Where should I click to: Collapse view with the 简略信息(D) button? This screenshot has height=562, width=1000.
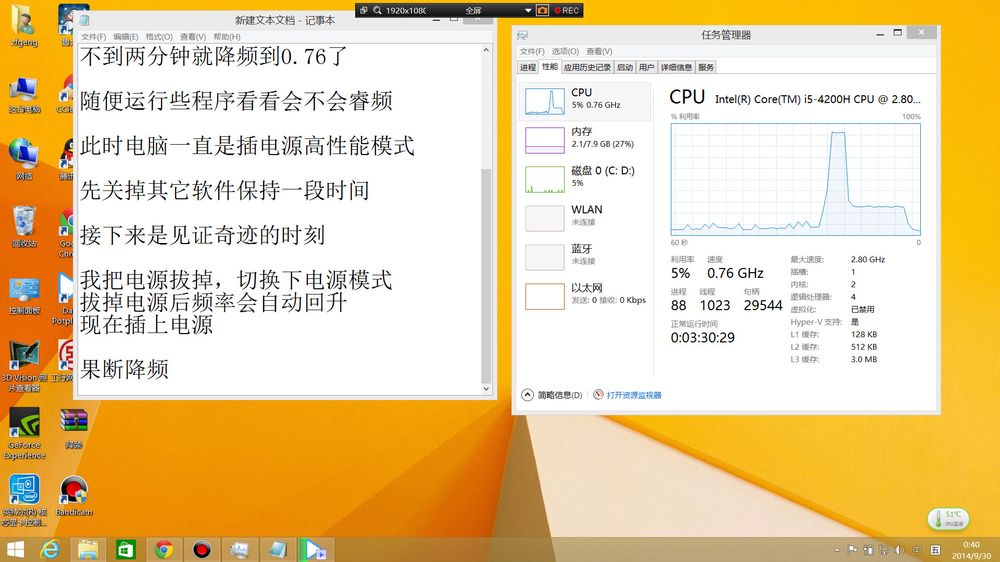(552, 395)
